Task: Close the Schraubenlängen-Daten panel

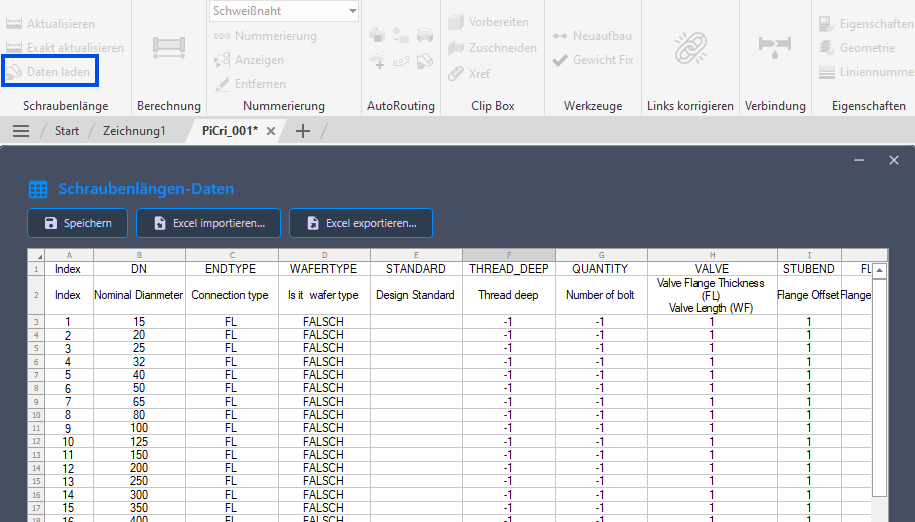Action: pyautogui.click(x=894, y=160)
